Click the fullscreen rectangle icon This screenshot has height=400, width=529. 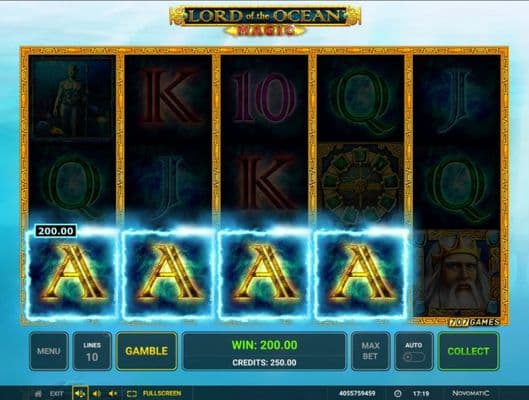pyautogui.click(x=132, y=394)
